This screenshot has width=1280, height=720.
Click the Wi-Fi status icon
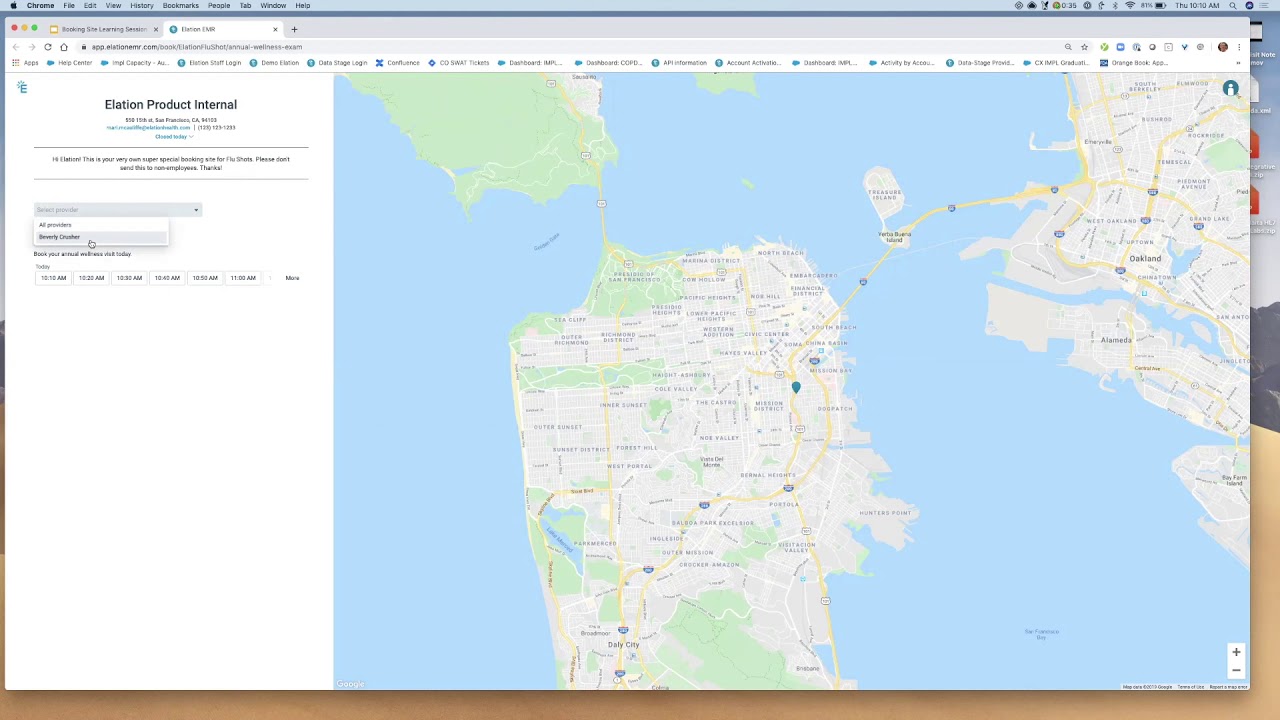click(1130, 6)
